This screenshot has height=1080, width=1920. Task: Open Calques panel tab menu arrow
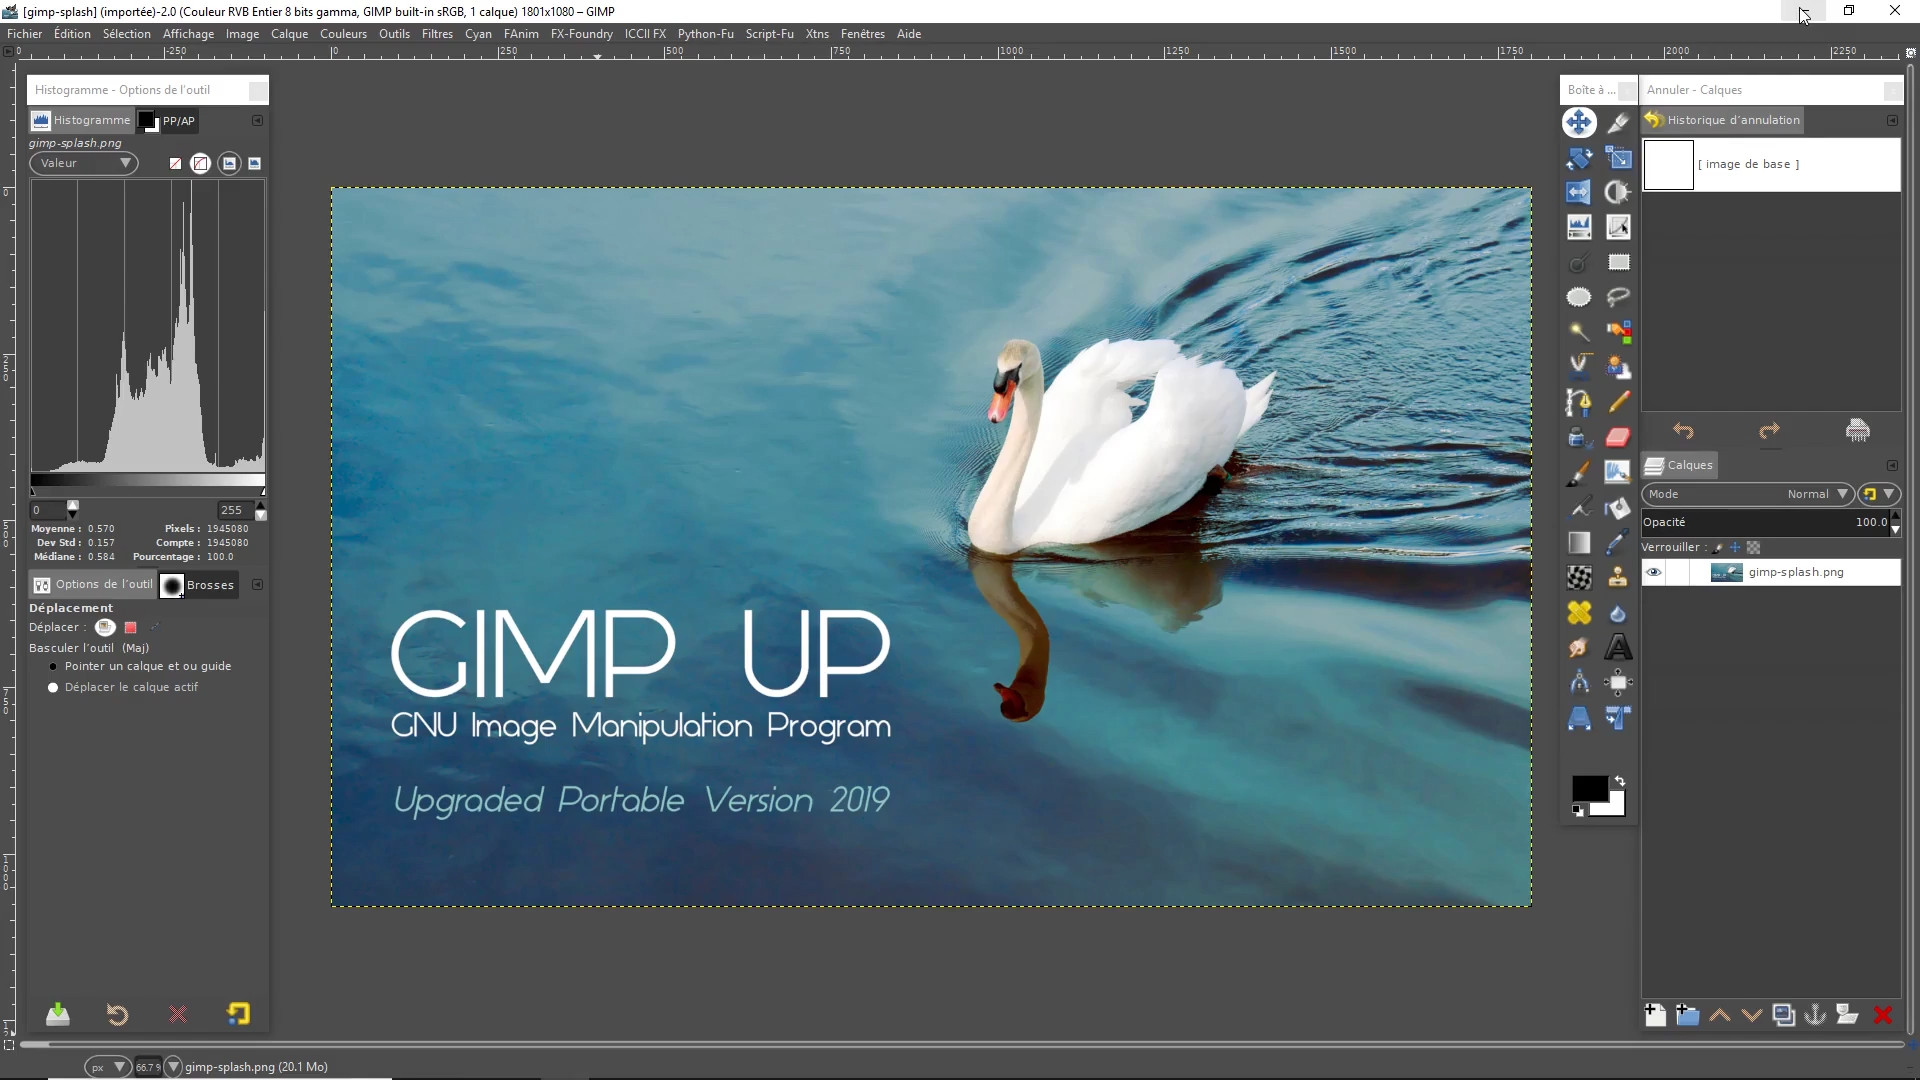coord(1892,465)
